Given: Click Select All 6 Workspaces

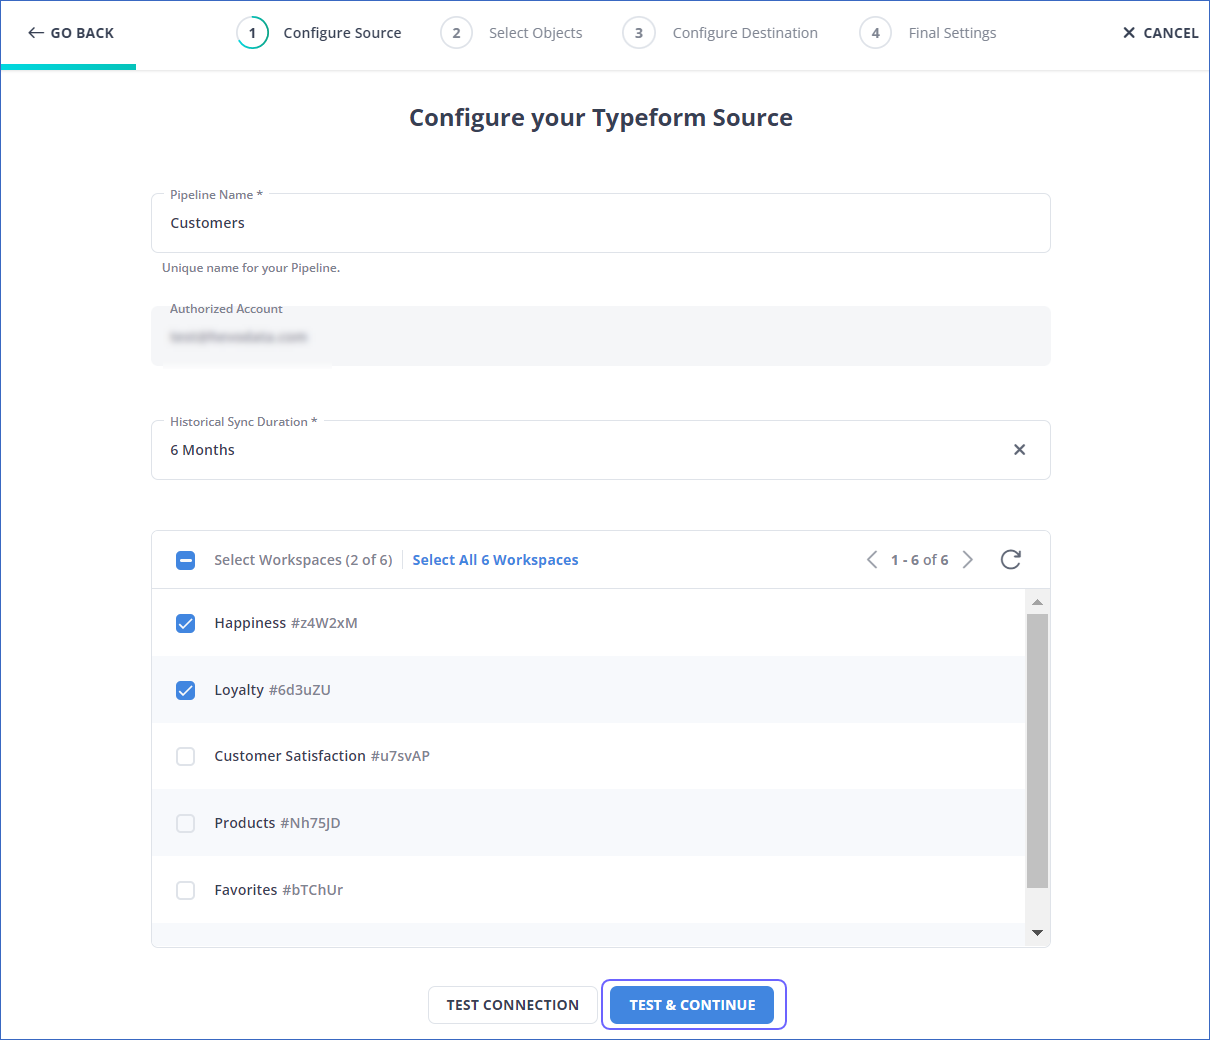Looking at the screenshot, I should tap(495, 560).
